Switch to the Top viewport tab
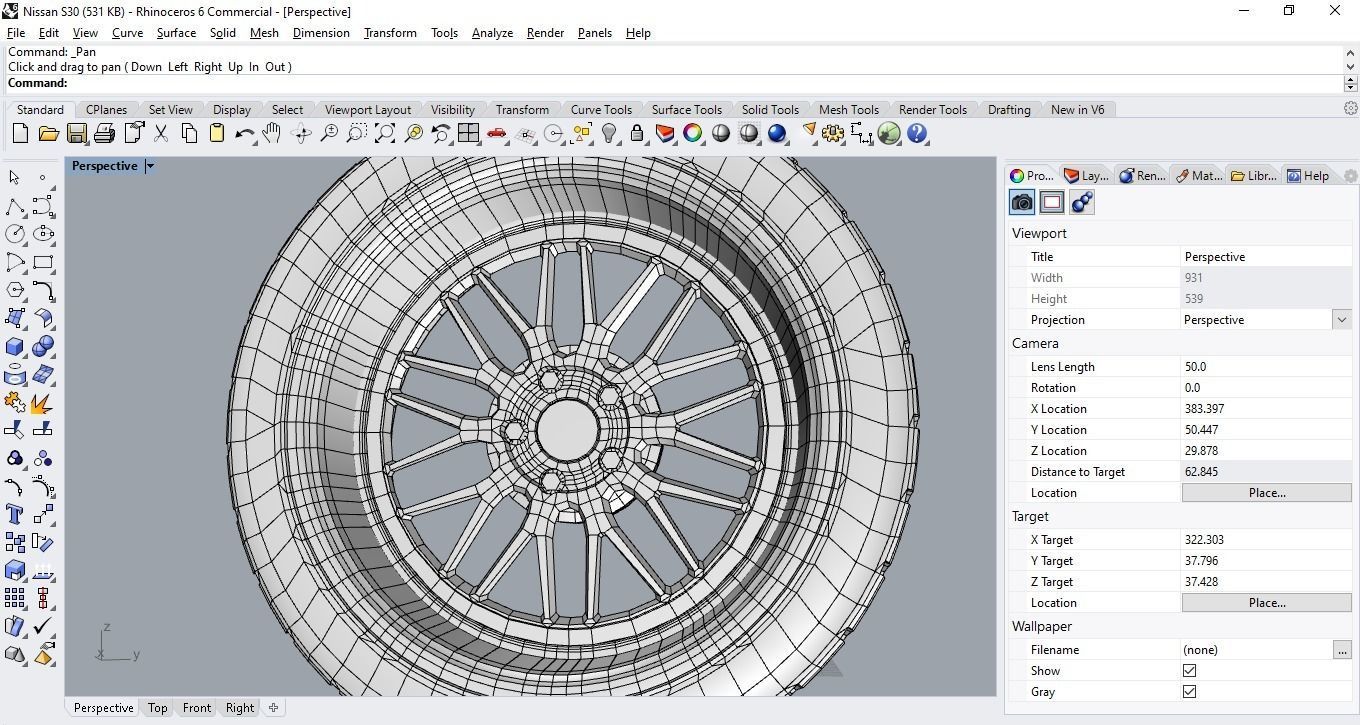 (x=157, y=708)
